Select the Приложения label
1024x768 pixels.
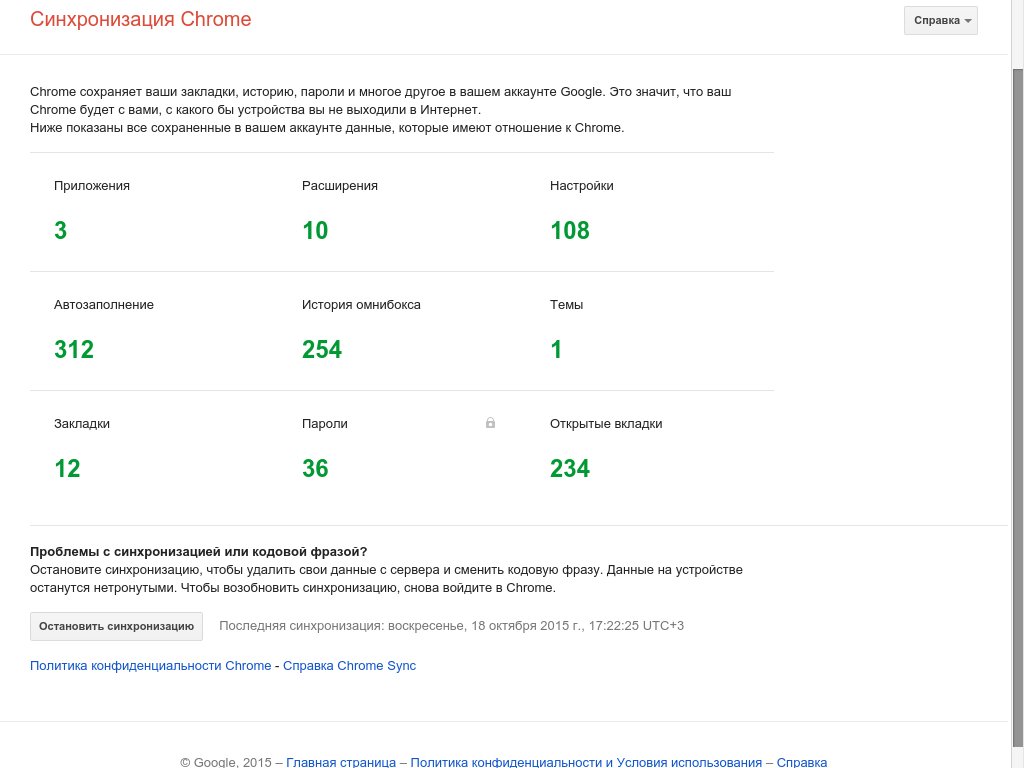point(91,185)
